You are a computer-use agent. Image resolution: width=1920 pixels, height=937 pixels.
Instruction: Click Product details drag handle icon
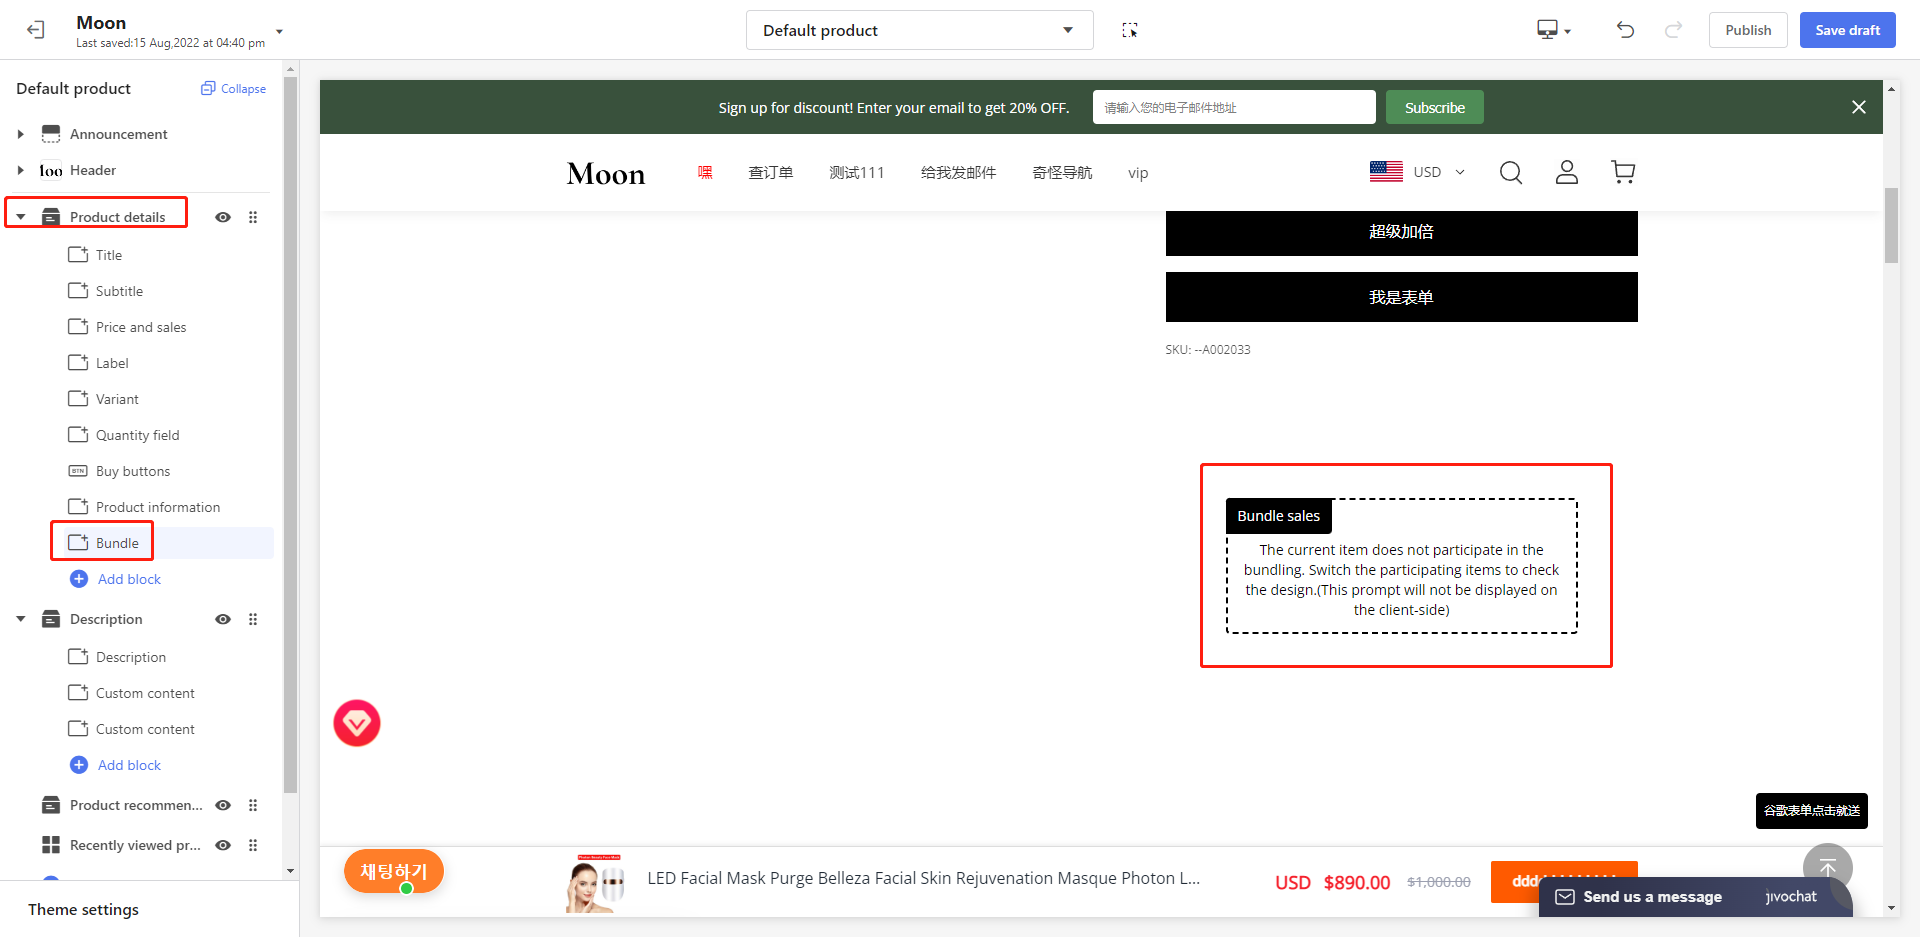pos(253,217)
